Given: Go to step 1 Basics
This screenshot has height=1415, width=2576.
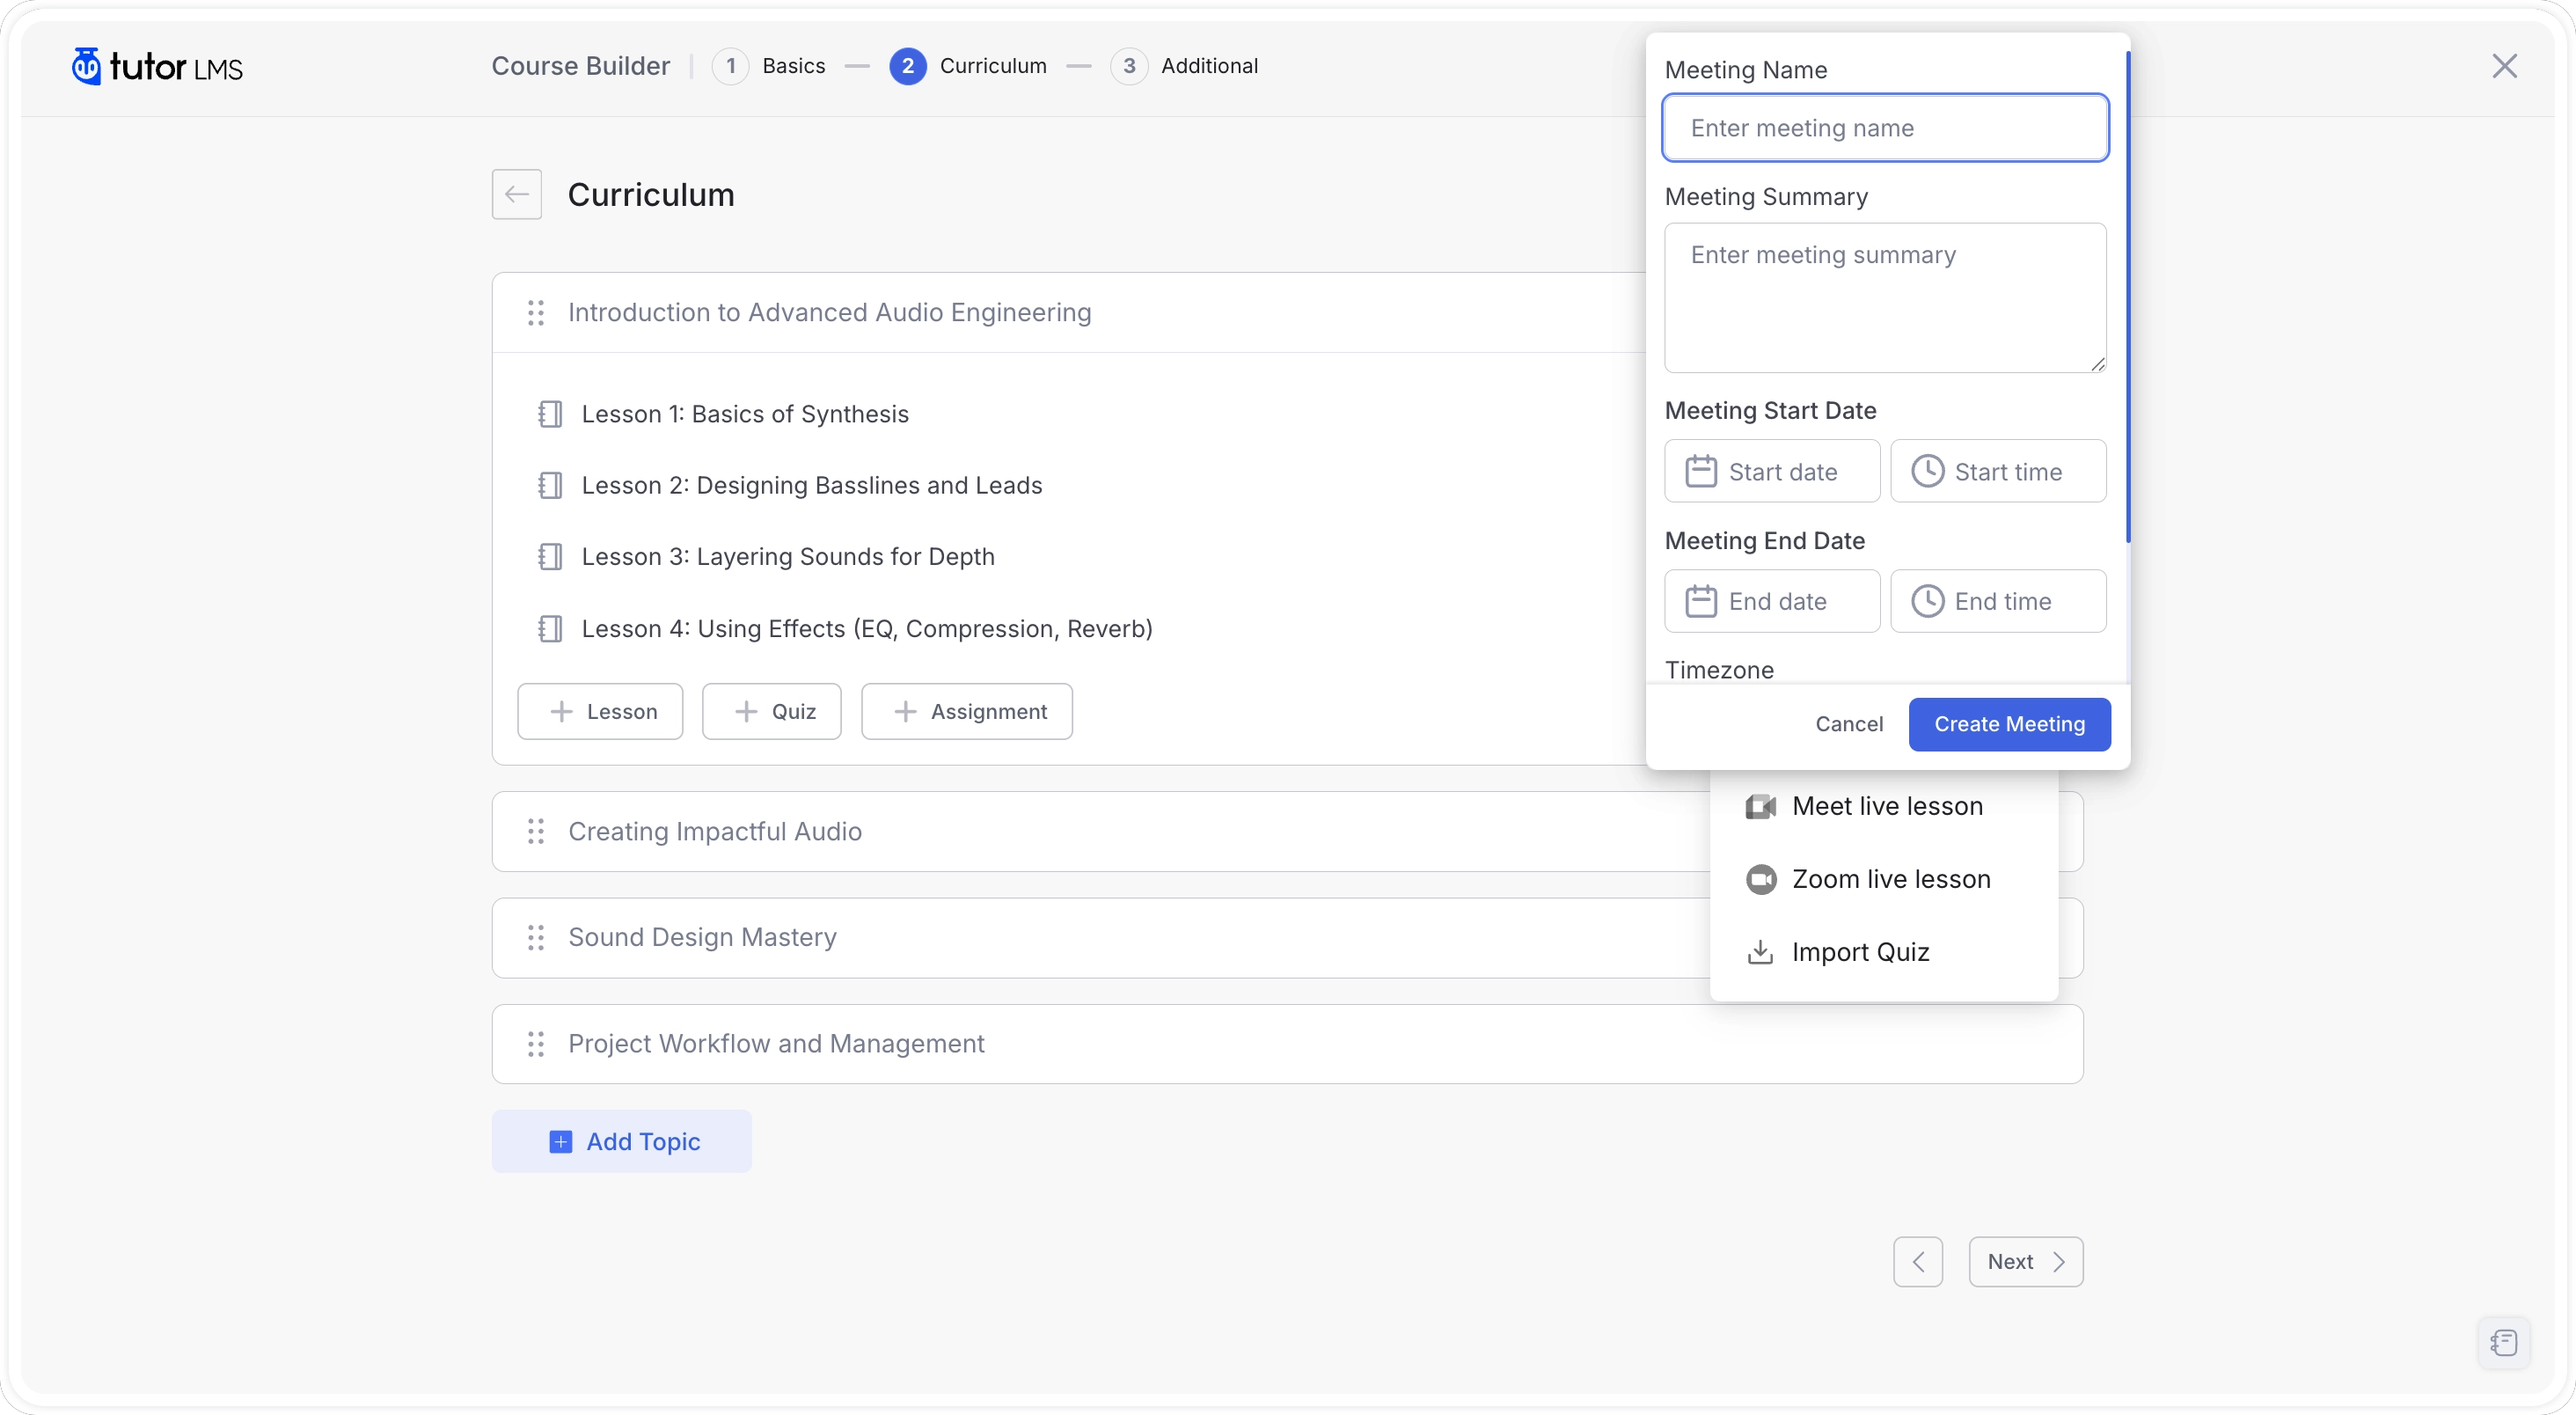Looking at the screenshot, I should point(769,66).
